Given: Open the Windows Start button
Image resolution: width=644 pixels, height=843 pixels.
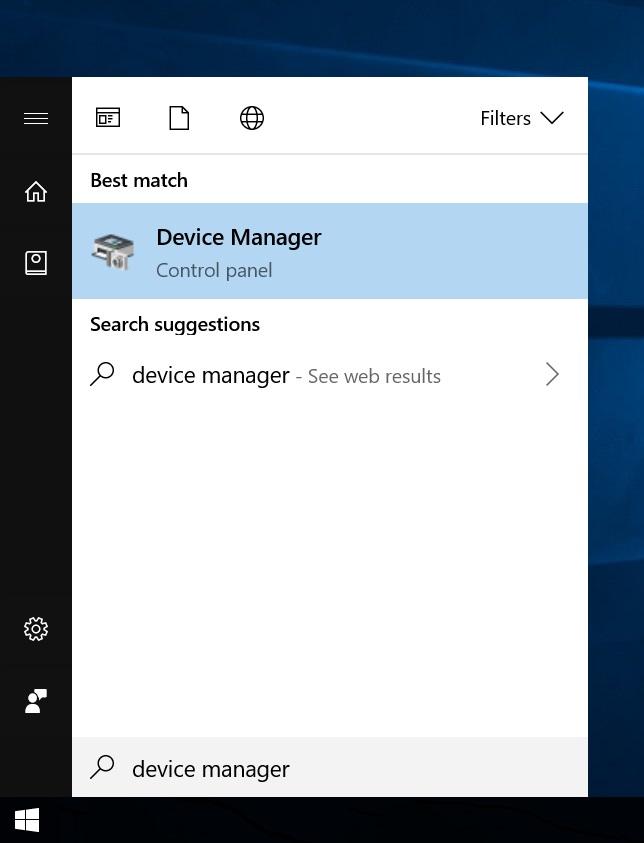Looking at the screenshot, I should (x=27, y=820).
